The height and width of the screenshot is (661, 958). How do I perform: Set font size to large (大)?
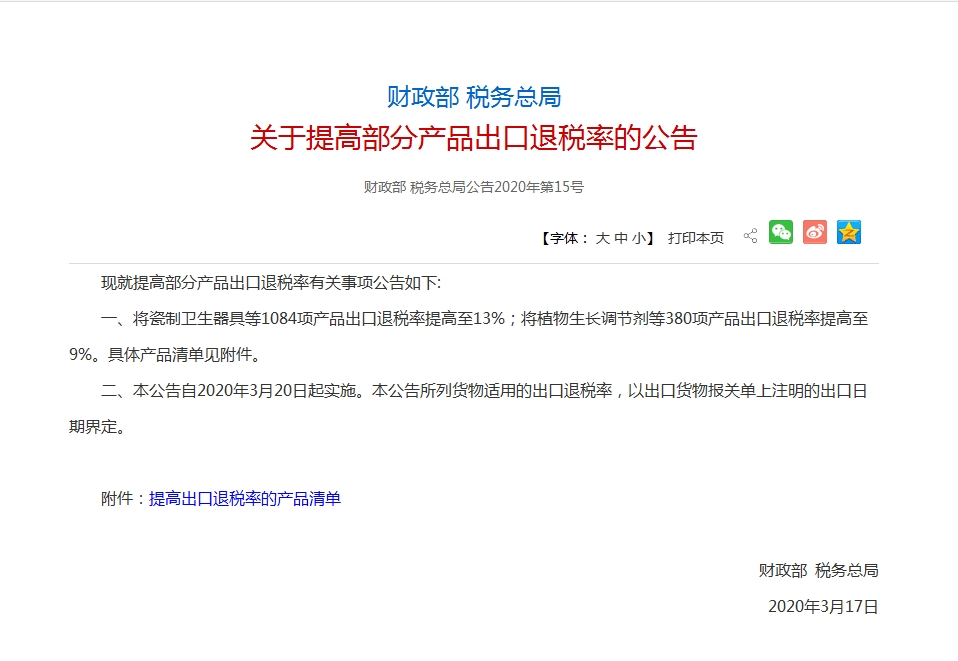602,238
